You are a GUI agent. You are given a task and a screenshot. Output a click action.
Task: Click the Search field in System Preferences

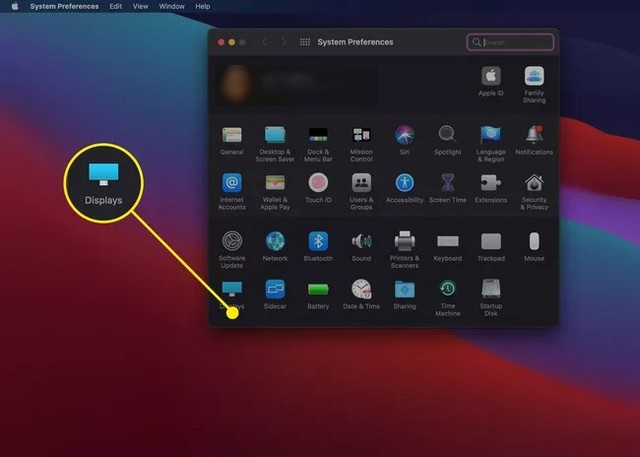click(510, 42)
